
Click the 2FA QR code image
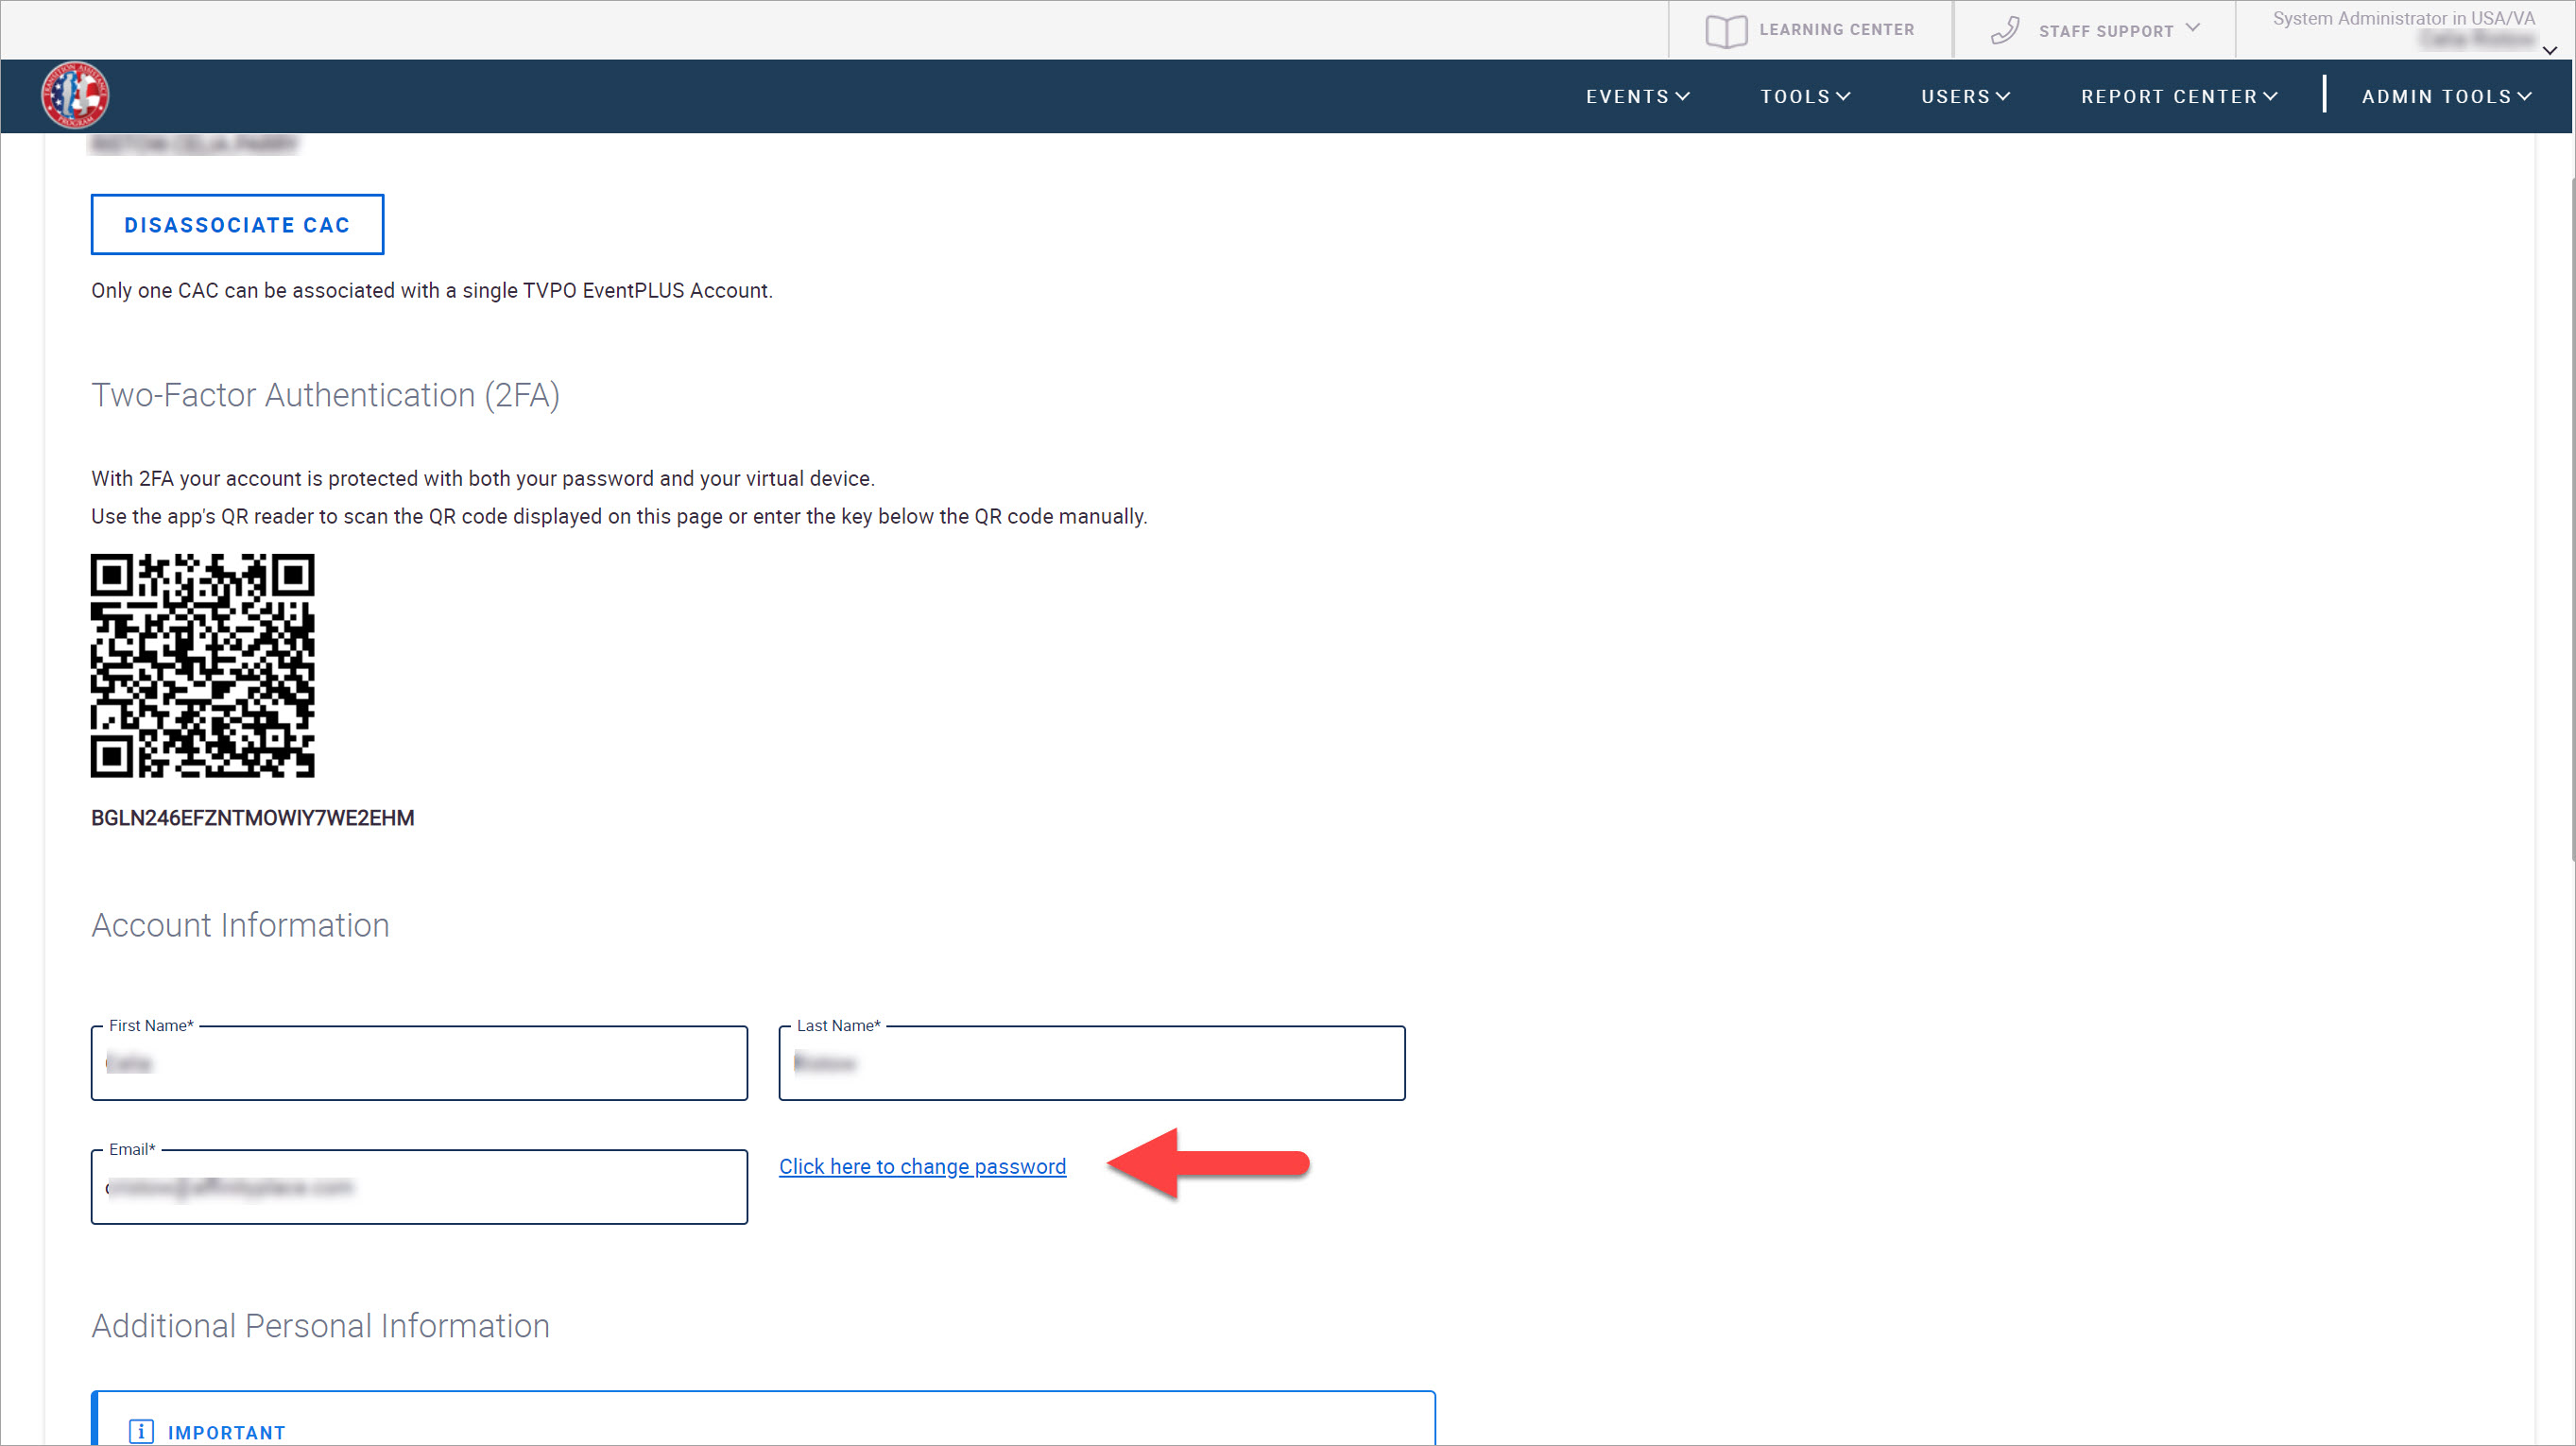point(203,666)
